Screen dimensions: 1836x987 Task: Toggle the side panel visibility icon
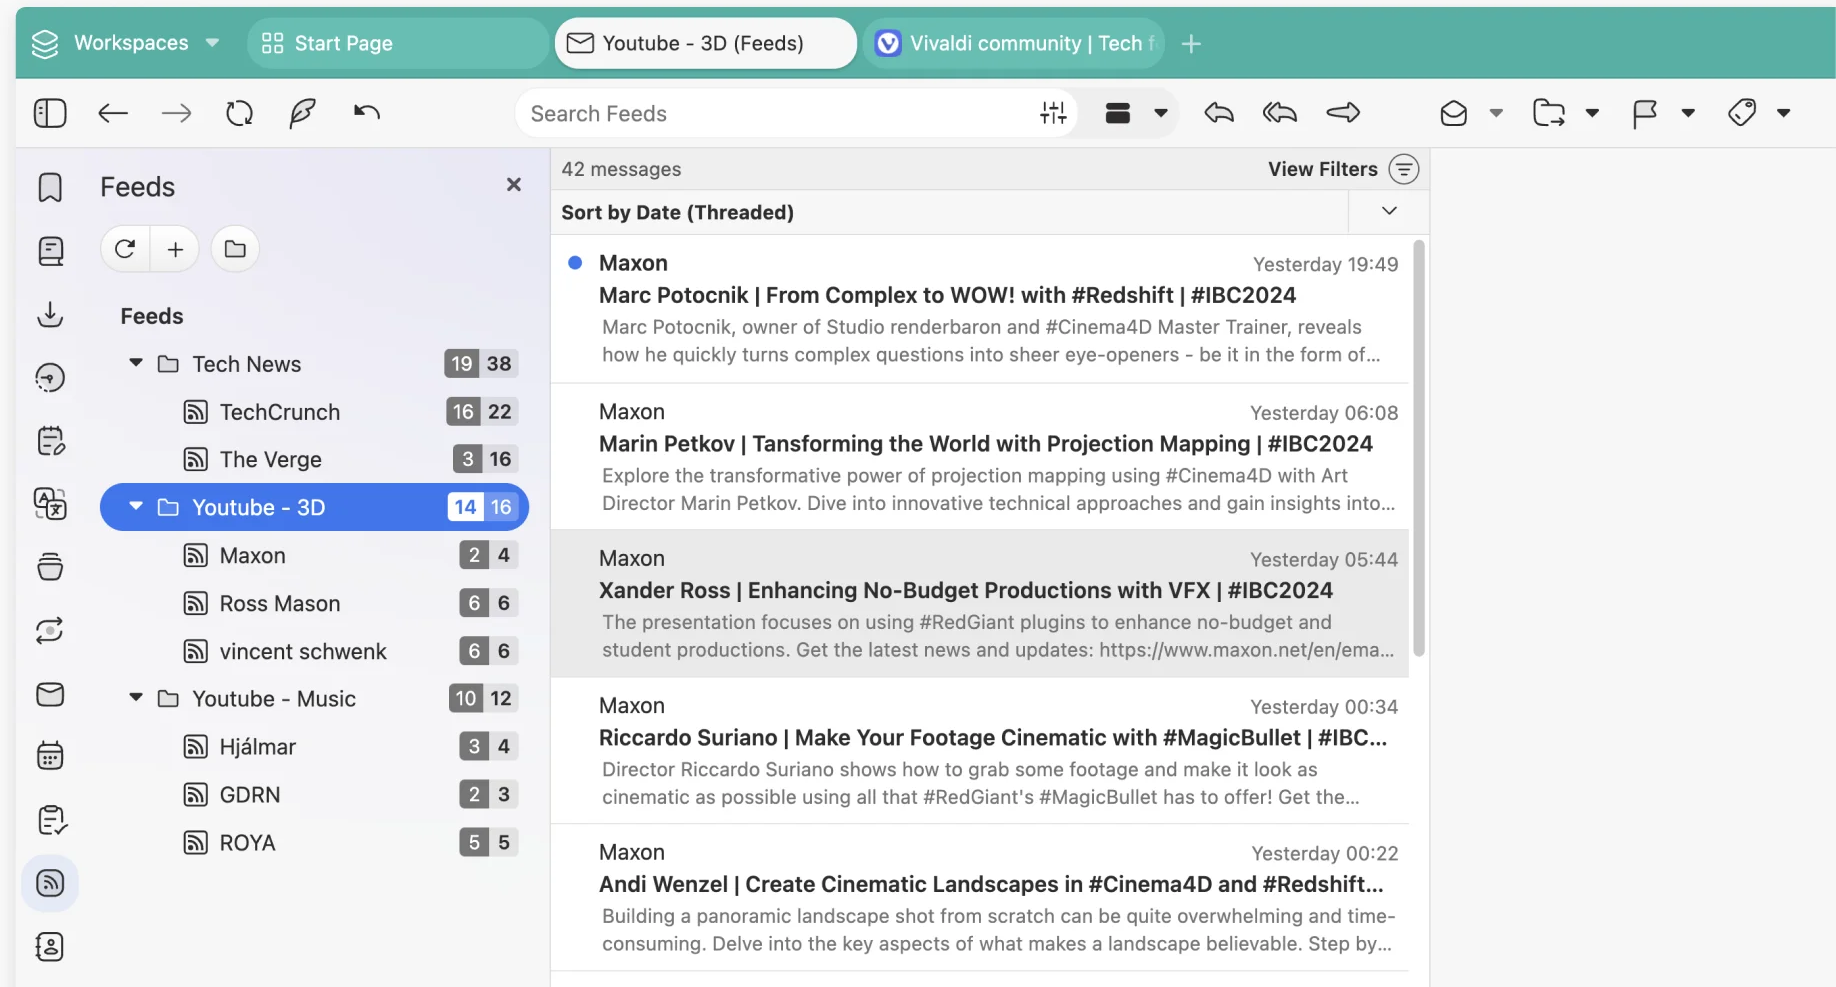(50, 113)
